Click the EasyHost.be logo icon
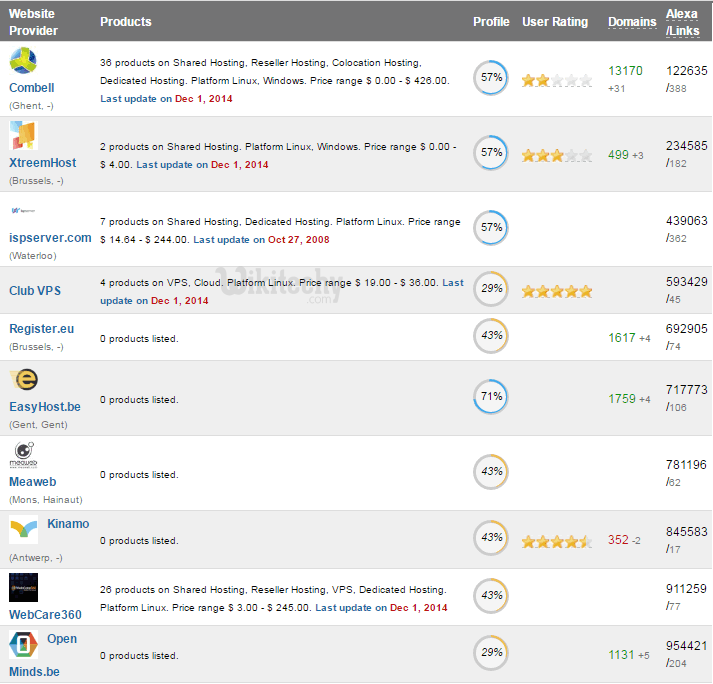 [24, 379]
